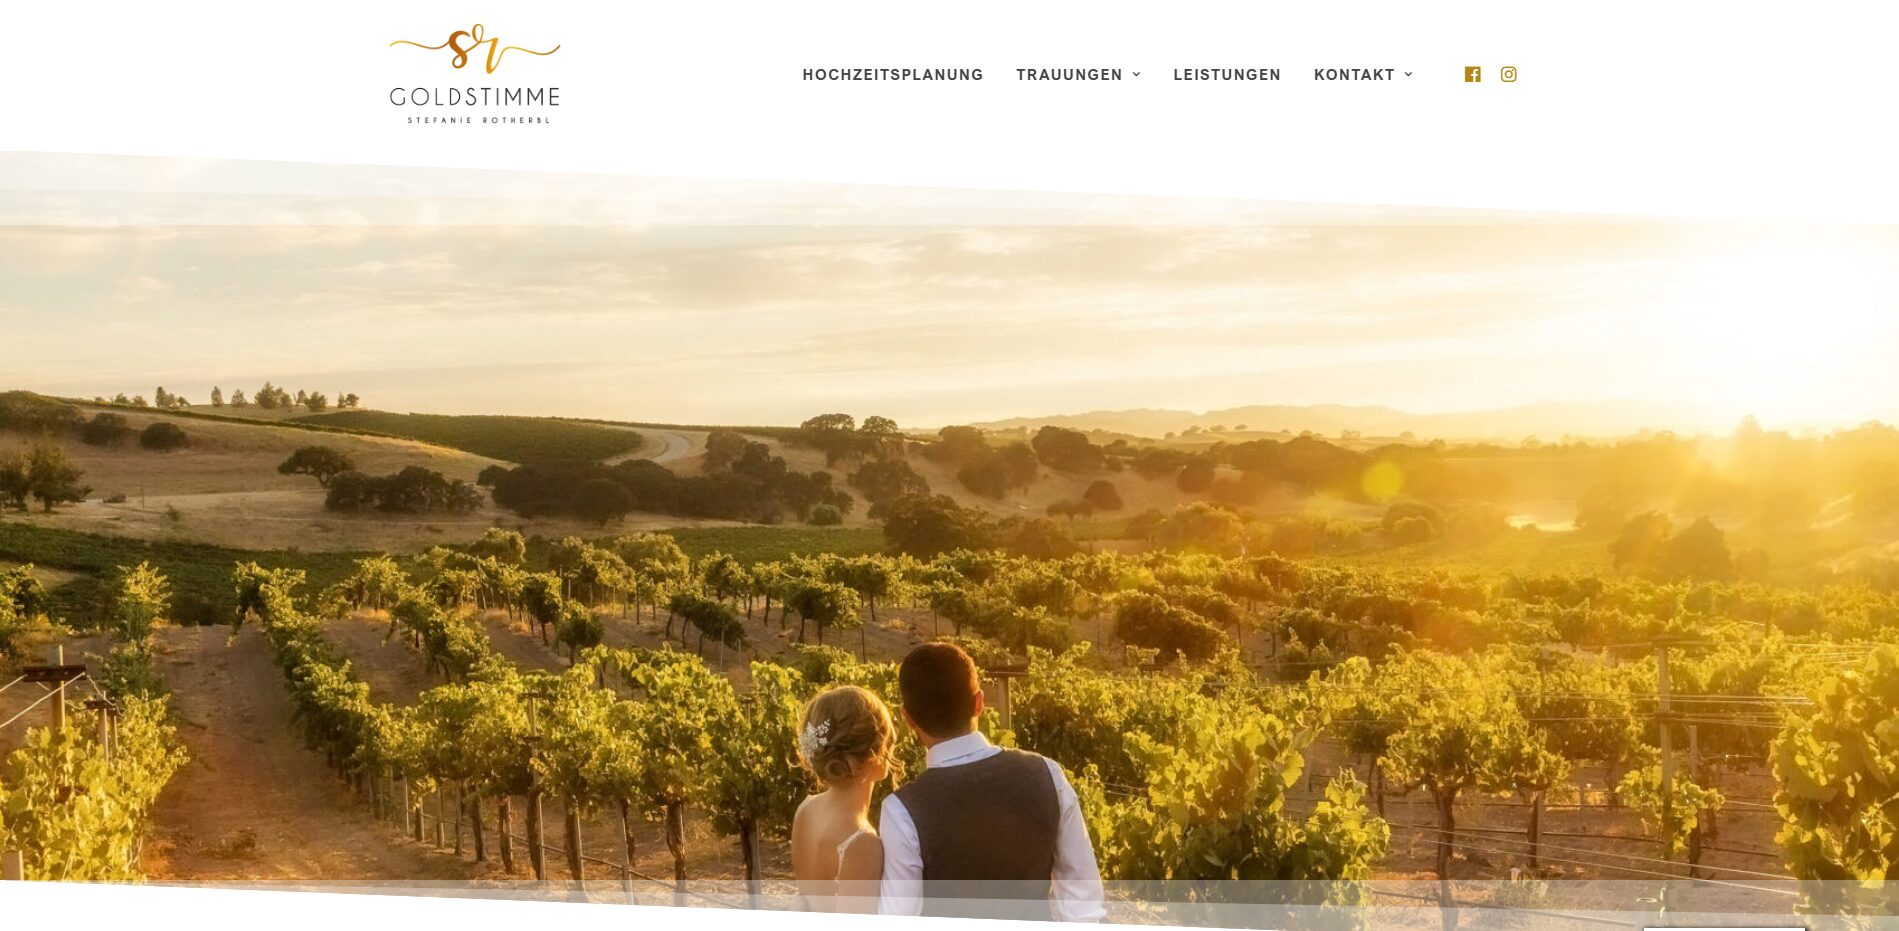Go to the Leistungen page

point(1227,75)
